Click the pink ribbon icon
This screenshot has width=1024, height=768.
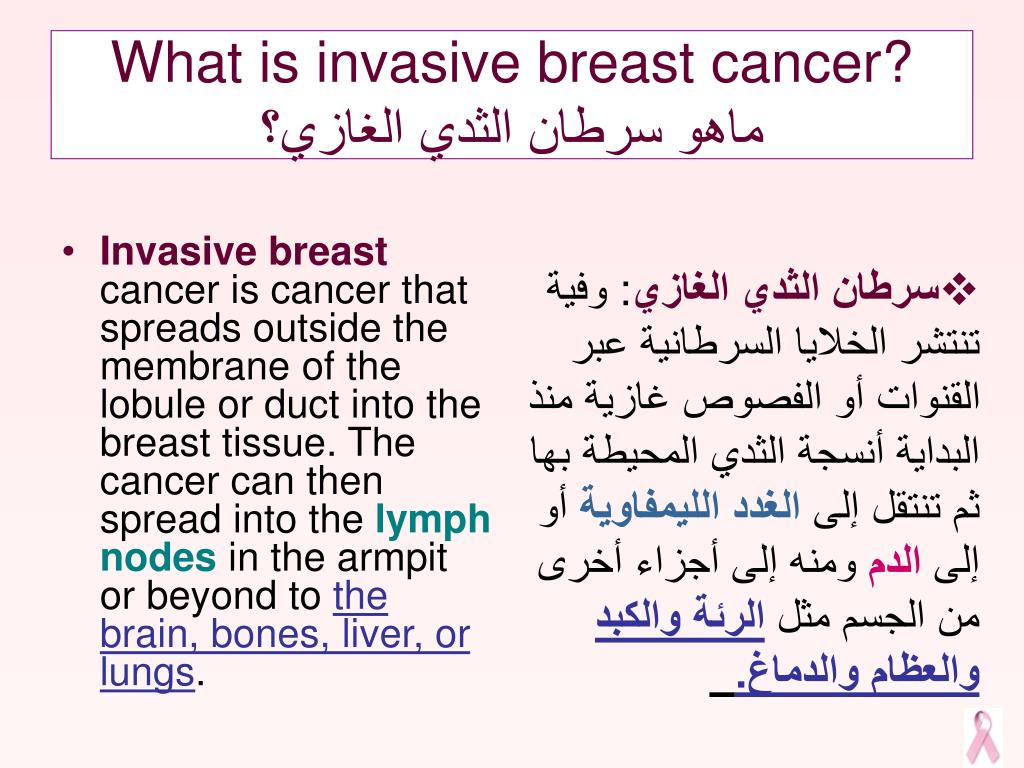[984, 737]
